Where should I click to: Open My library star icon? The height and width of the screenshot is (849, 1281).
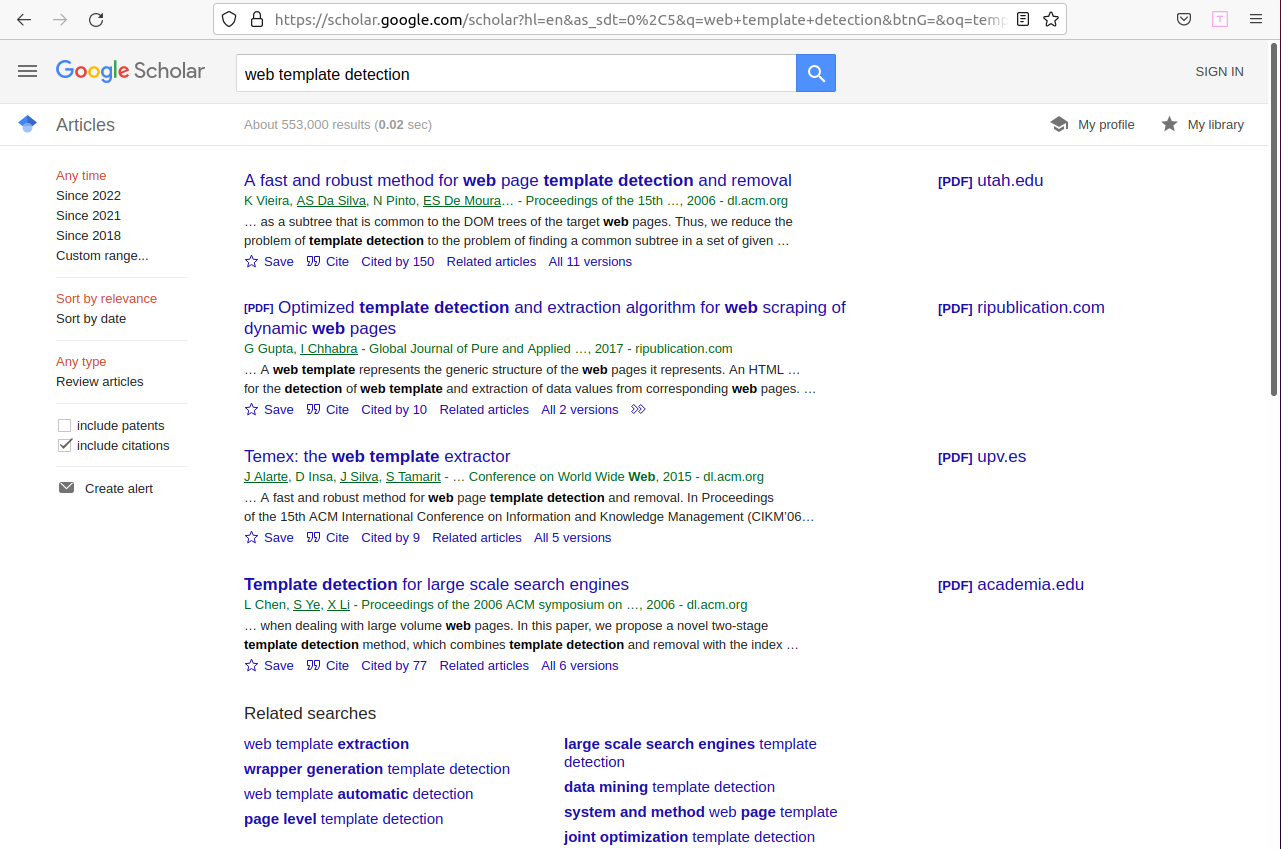coord(1169,124)
